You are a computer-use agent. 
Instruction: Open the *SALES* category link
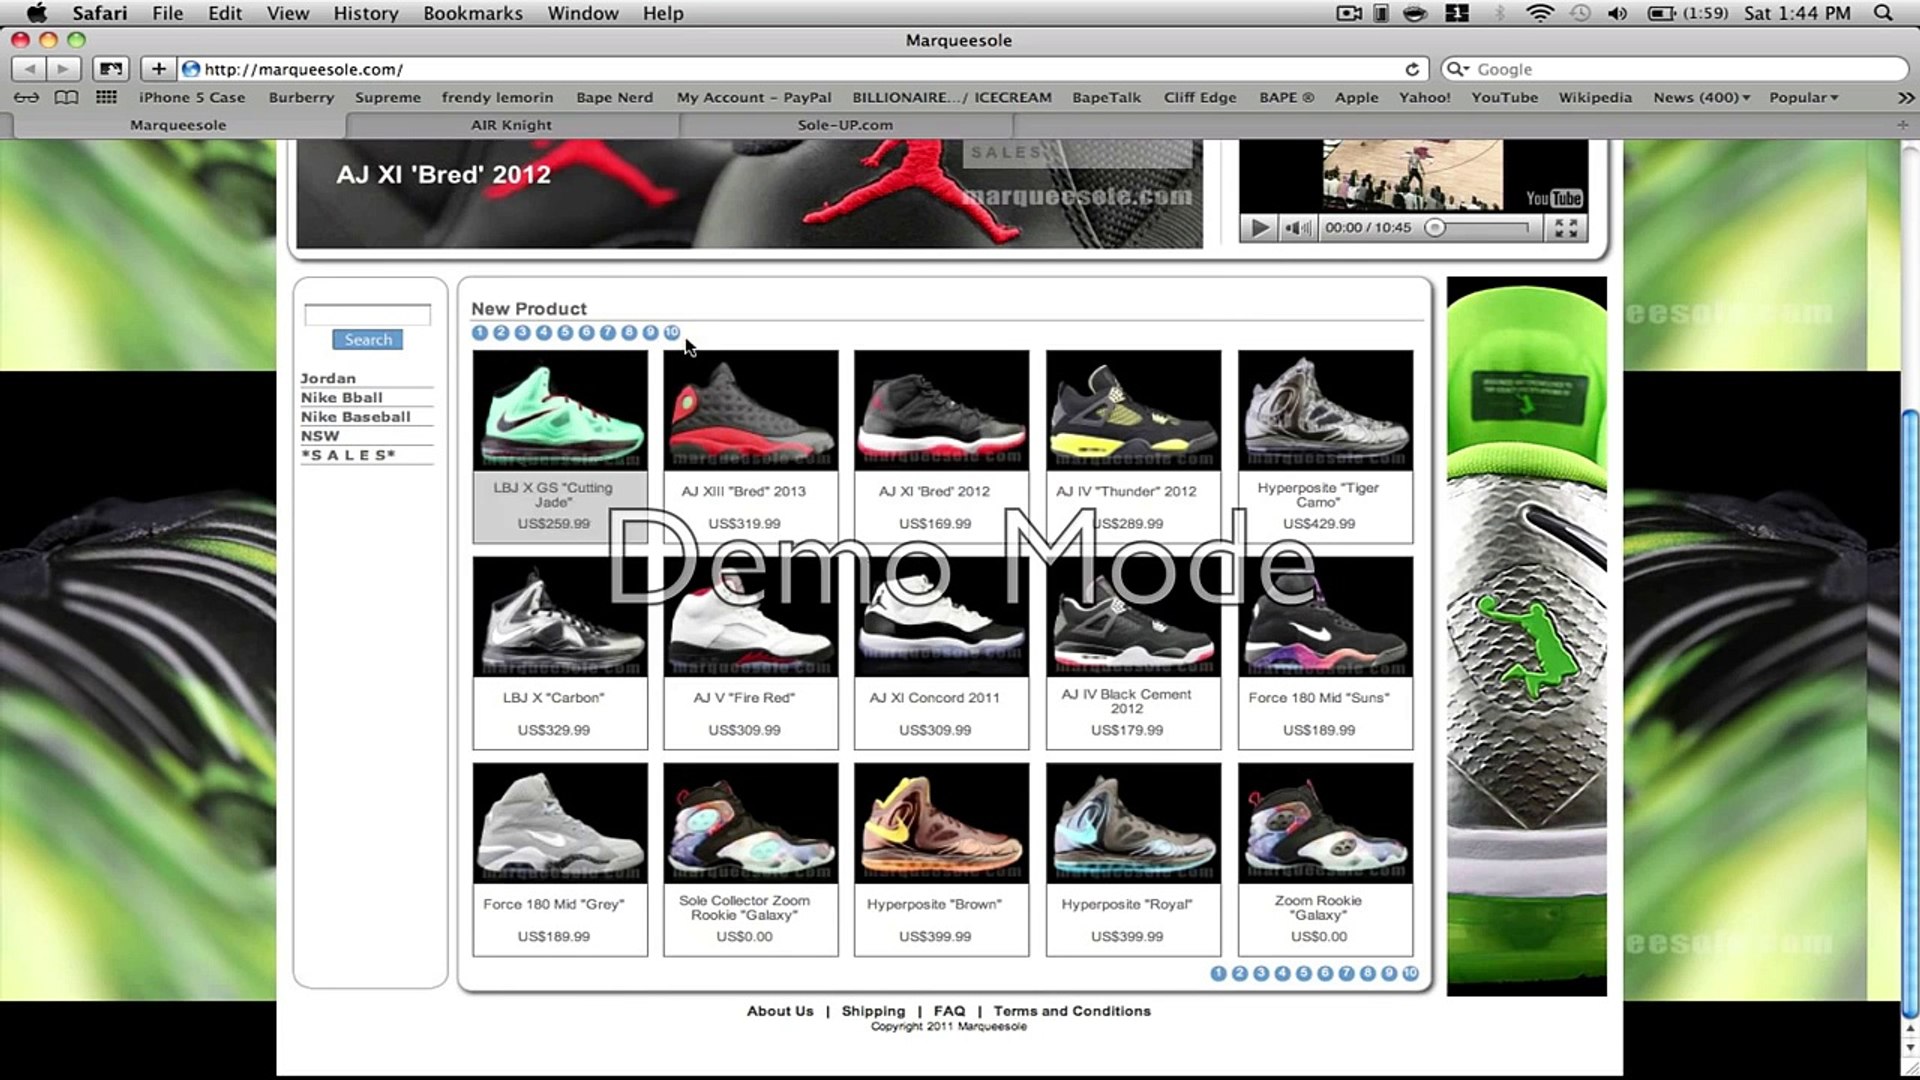coord(349,455)
